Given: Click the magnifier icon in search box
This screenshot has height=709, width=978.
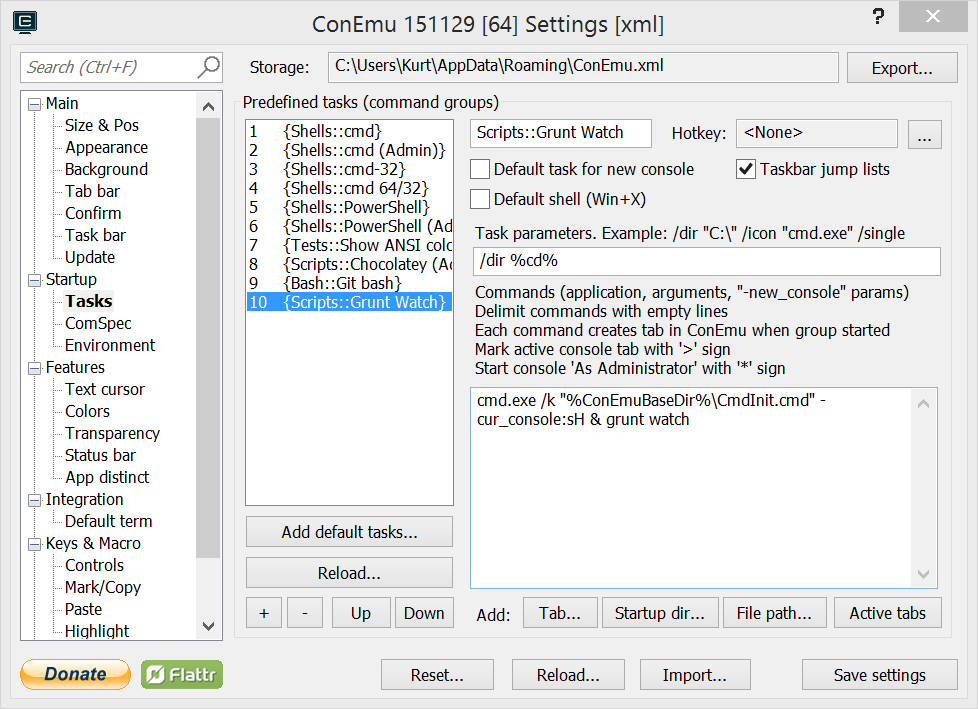Looking at the screenshot, I should 208,67.
